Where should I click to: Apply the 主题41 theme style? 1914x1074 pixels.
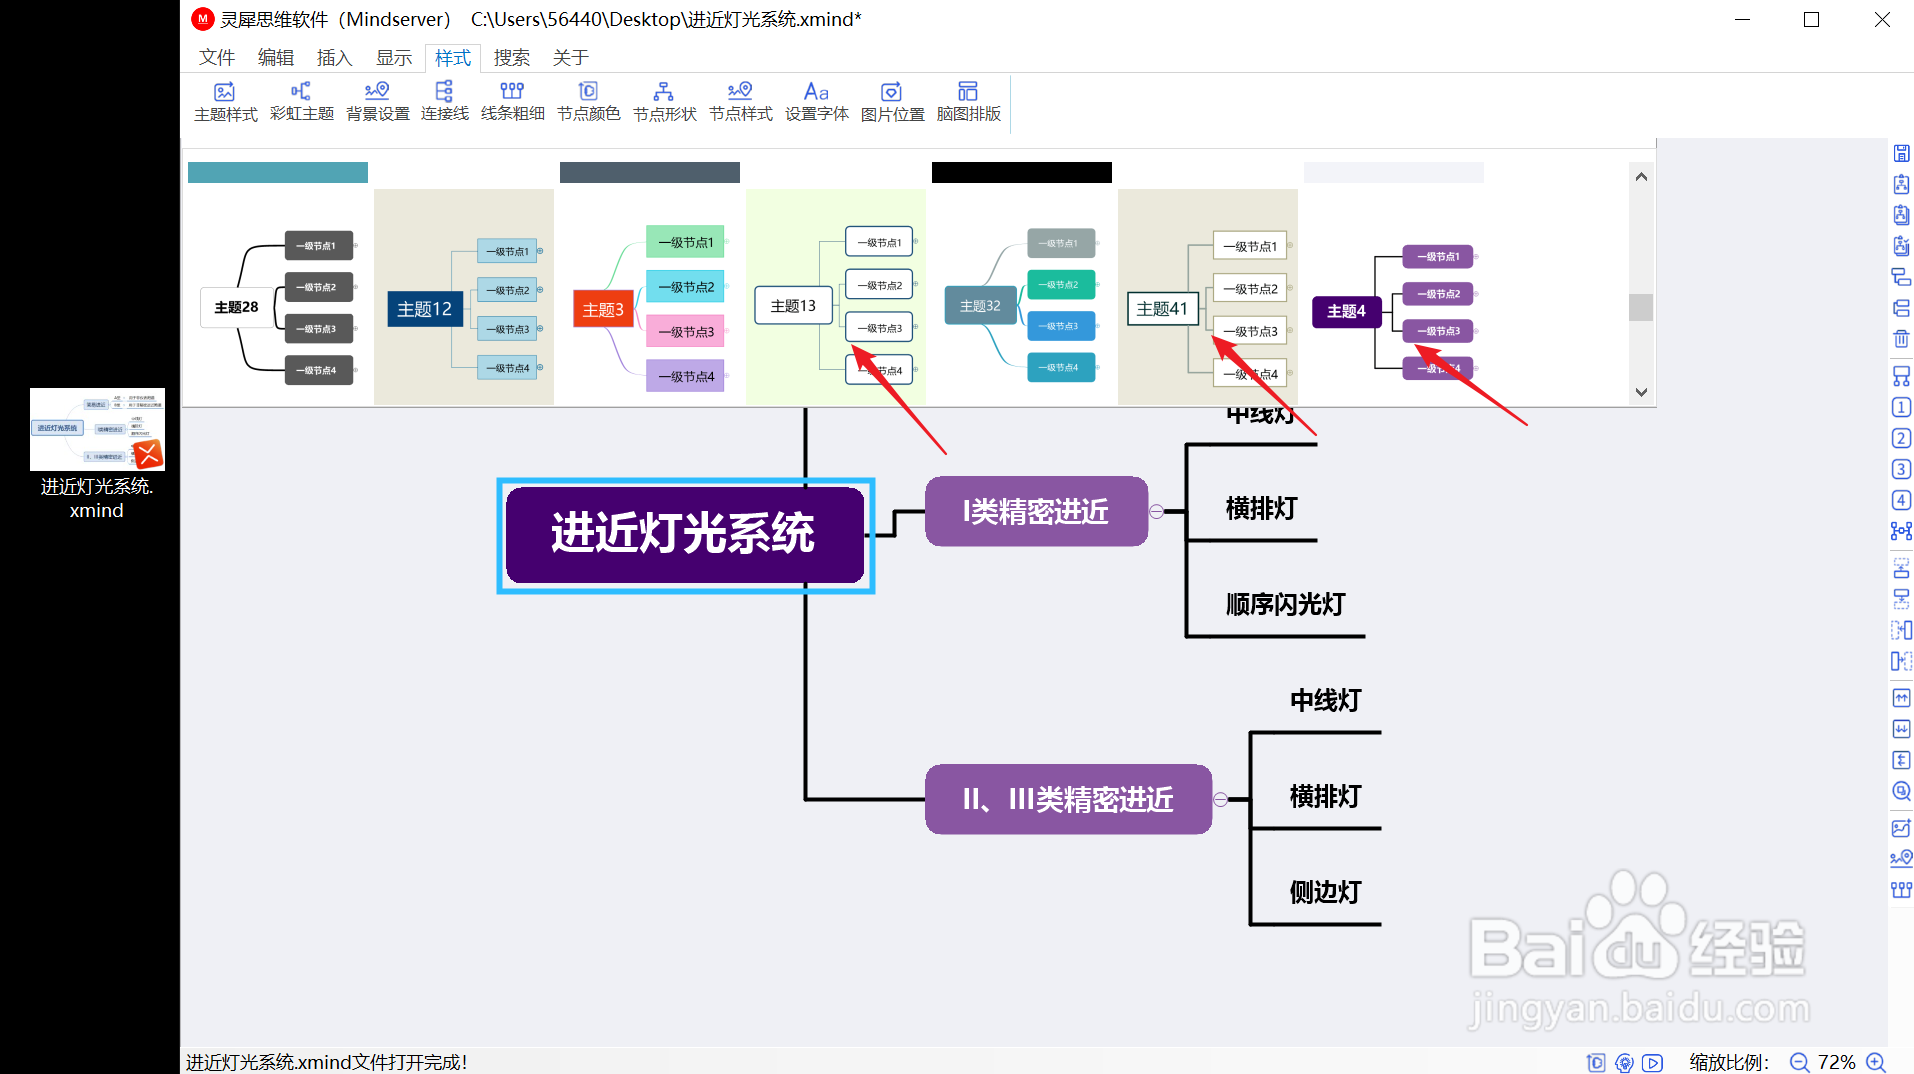(1208, 297)
